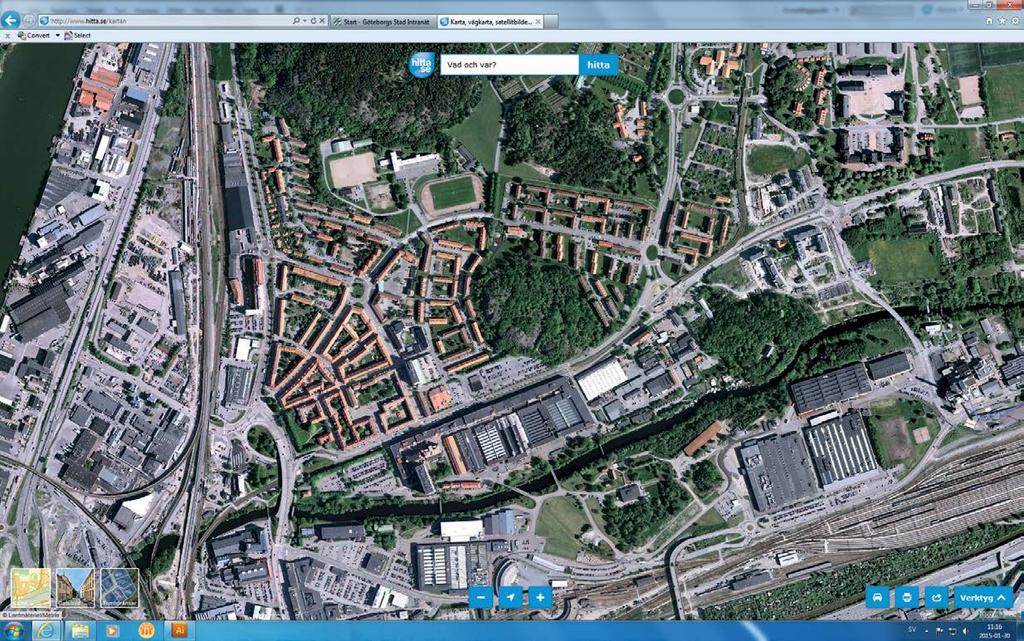The width and height of the screenshot is (1024, 641).
Task: Click the hitta.se logo
Action: (421, 65)
